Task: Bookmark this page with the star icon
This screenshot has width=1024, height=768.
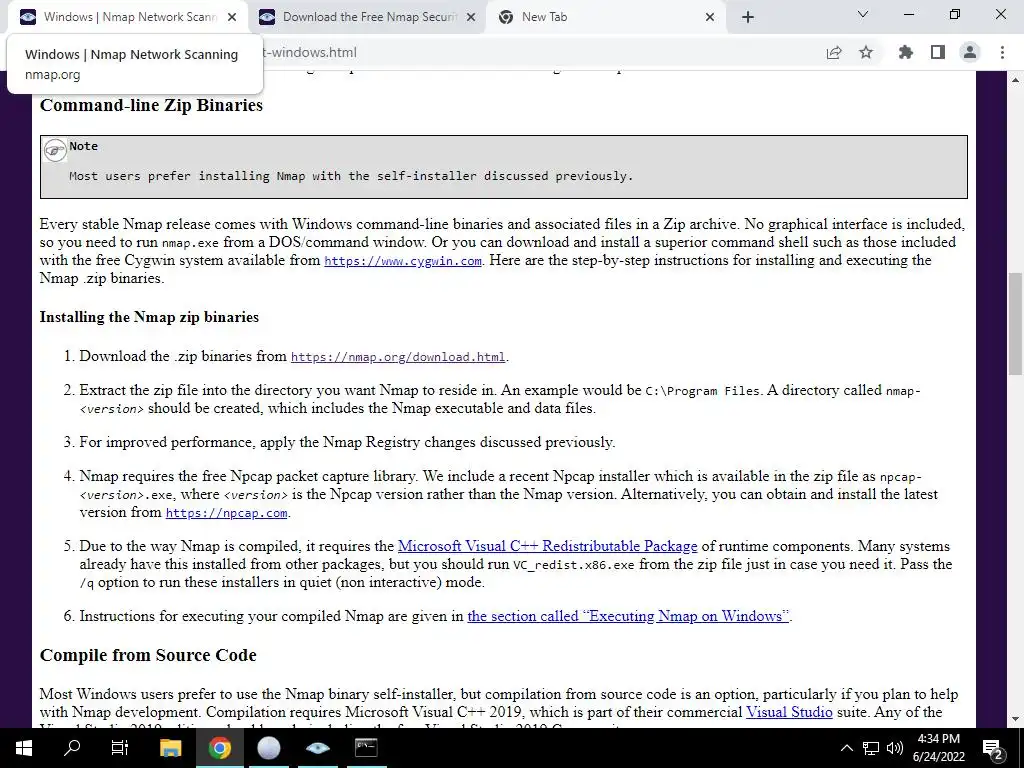Action: [x=866, y=52]
